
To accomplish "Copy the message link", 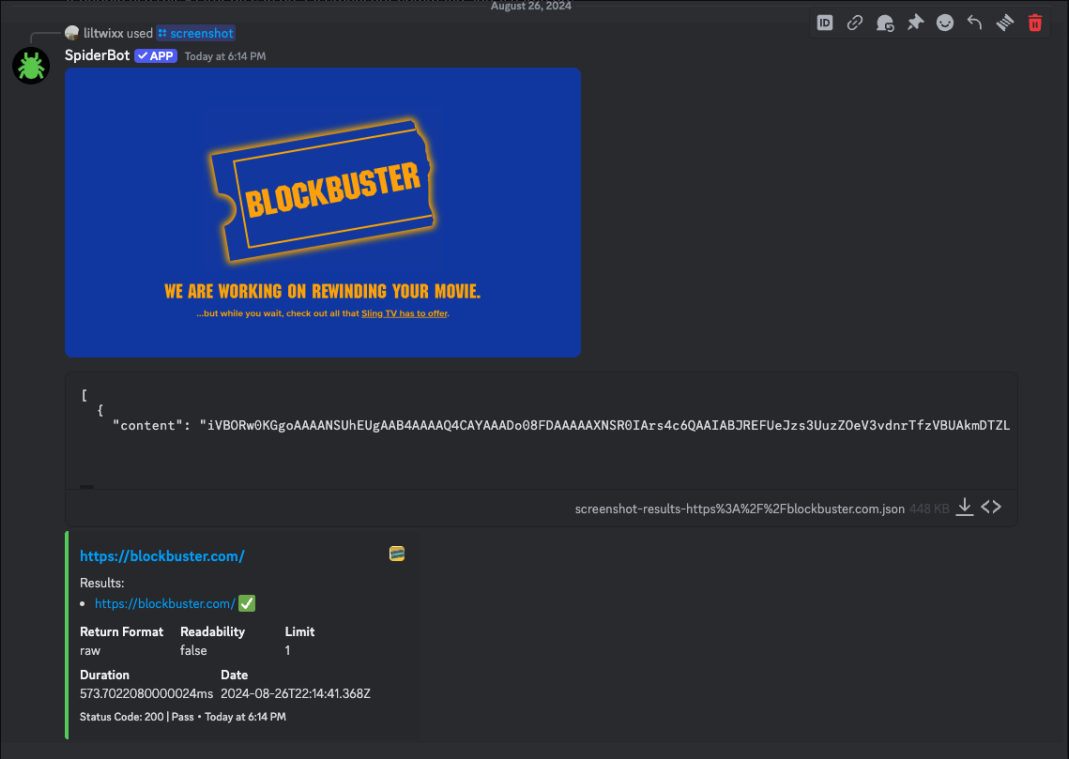I will 854,22.
